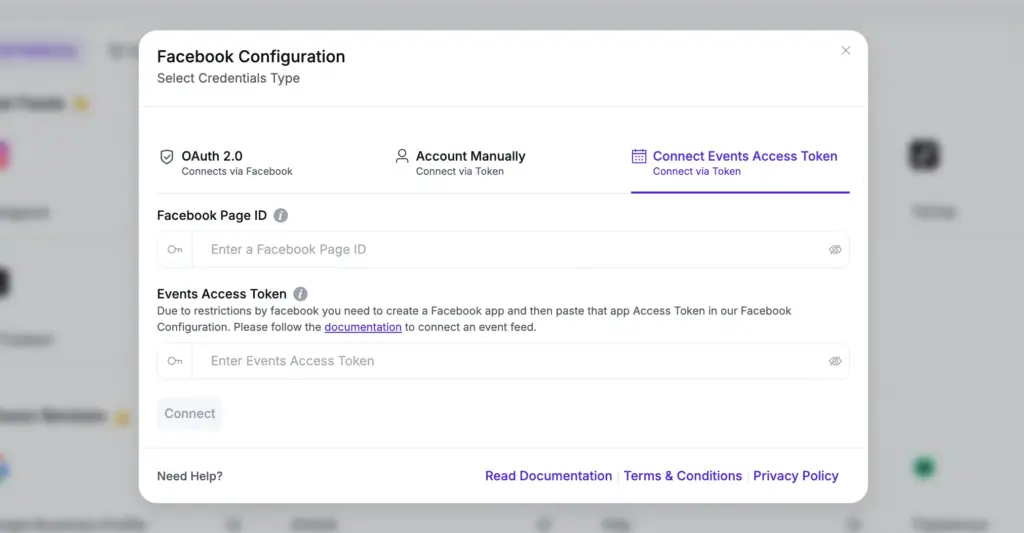Show info for Events Access Token
1024x533 pixels.
(300, 294)
